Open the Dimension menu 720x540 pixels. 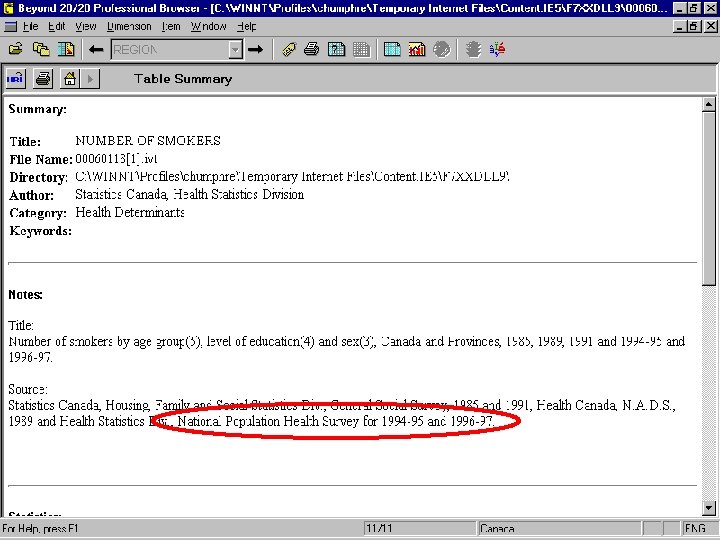[x=129, y=27]
